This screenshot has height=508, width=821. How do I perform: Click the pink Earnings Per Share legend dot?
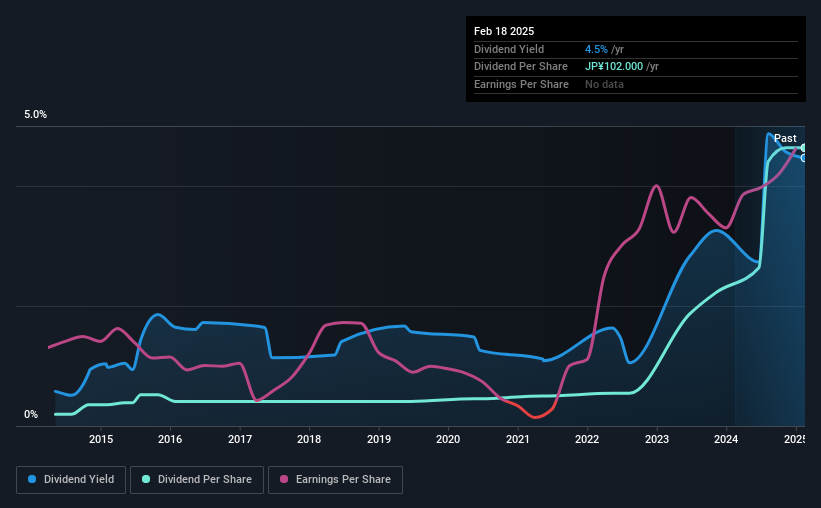coord(284,479)
